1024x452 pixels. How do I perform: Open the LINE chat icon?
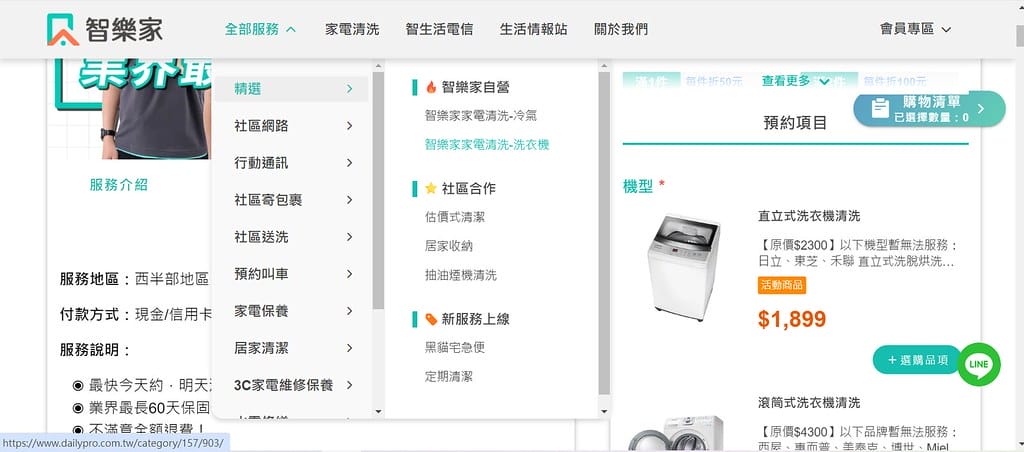[979, 364]
